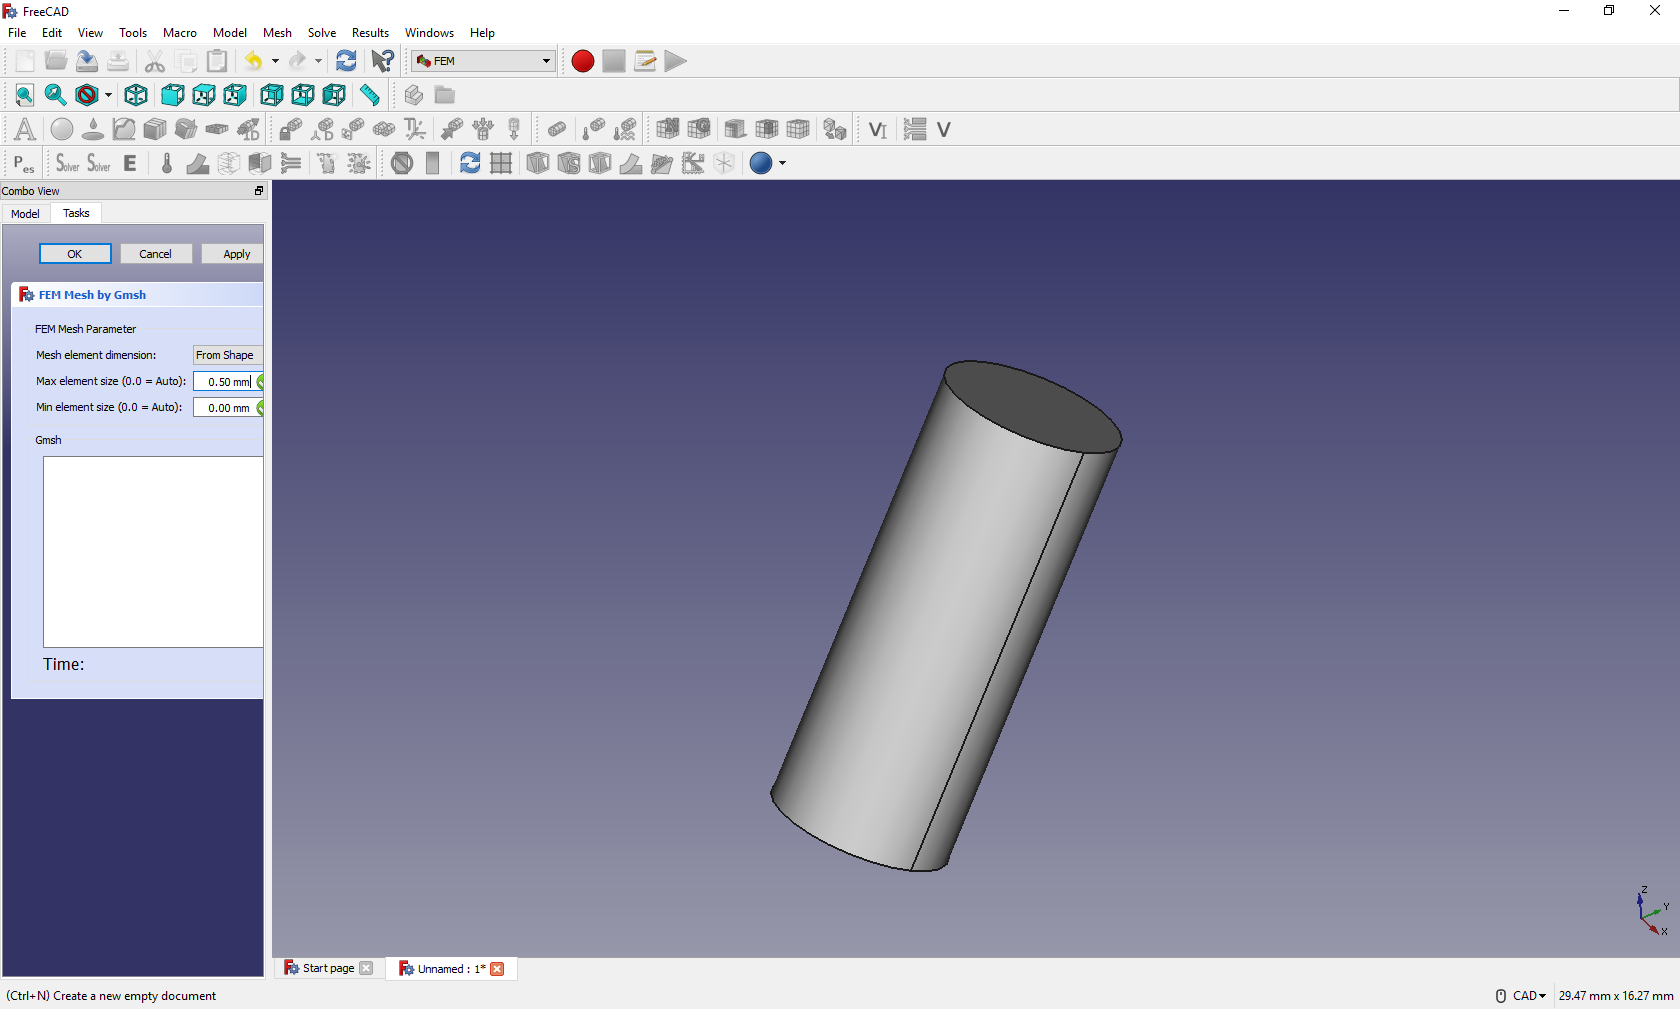Viewport: 1680px width, 1009px height.
Task: Open the FEM workbench dropdown
Action: tap(484, 61)
